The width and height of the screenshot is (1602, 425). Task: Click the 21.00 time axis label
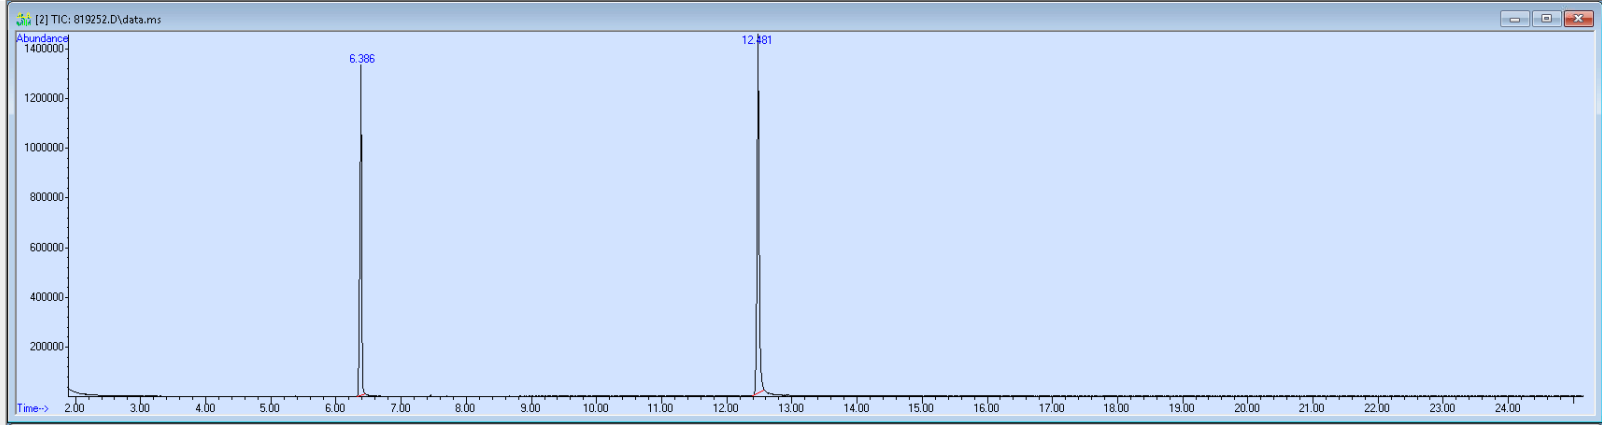pos(1312,408)
